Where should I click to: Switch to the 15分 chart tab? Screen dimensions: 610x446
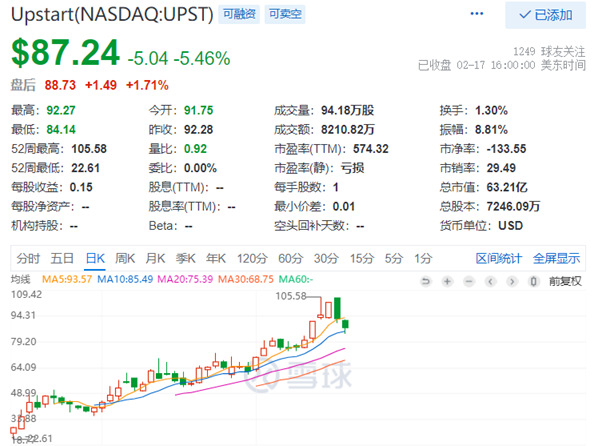point(362,258)
